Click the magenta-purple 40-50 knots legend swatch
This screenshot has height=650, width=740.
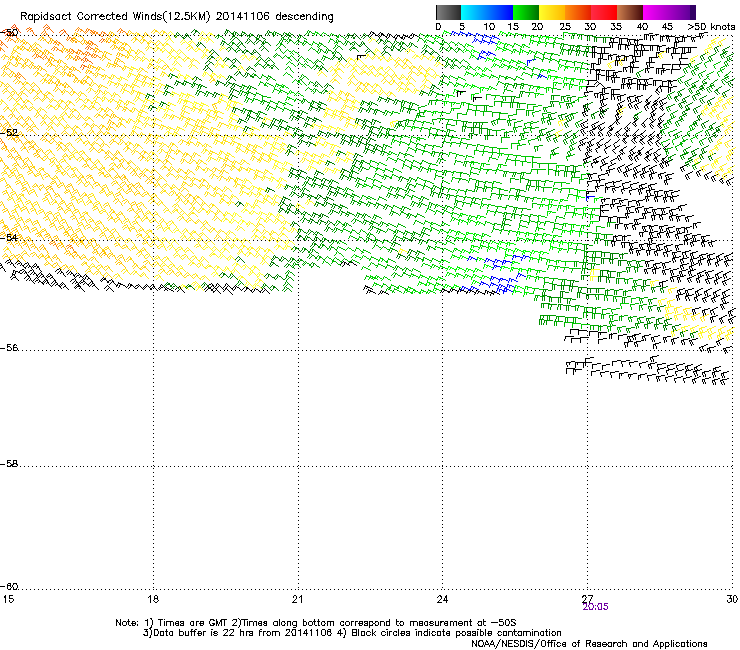coord(669,12)
